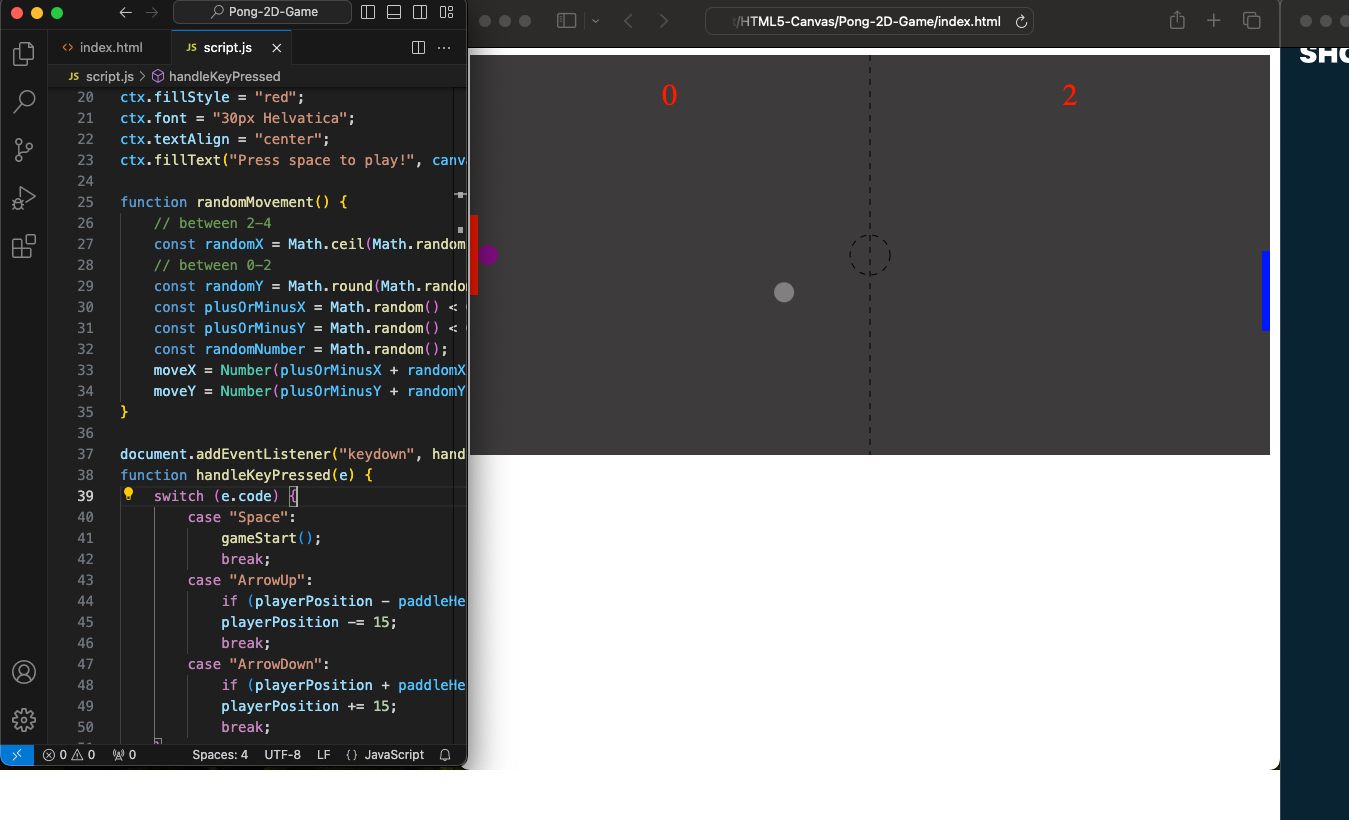Click the lightbulb code action on line 39
The width and height of the screenshot is (1349, 820).
(x=128, y=494)
